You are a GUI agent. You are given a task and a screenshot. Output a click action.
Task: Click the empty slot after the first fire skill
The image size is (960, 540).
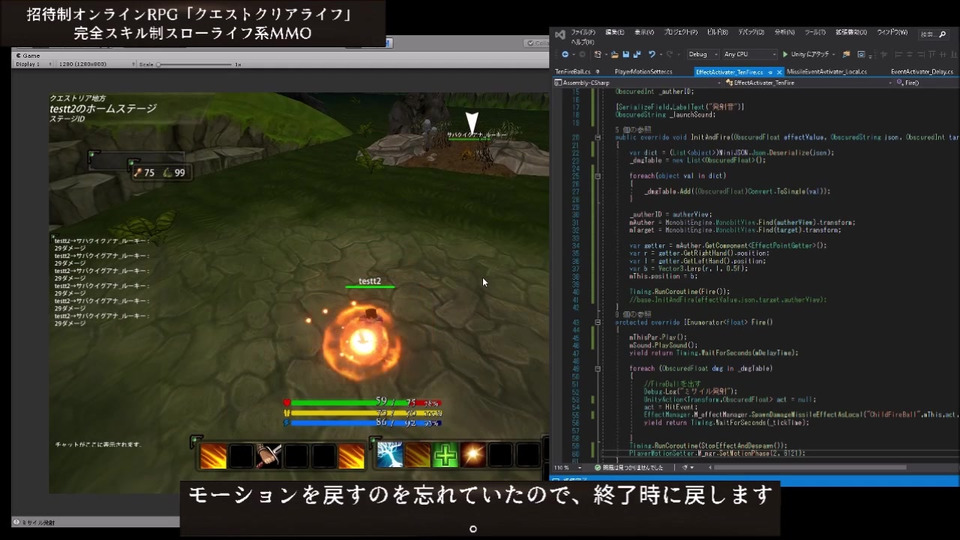[241, 456]
